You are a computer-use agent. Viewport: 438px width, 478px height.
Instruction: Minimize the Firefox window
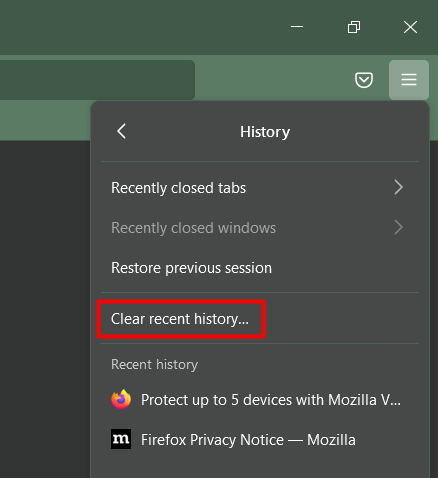pyautogui.click(x=297, y=27)
